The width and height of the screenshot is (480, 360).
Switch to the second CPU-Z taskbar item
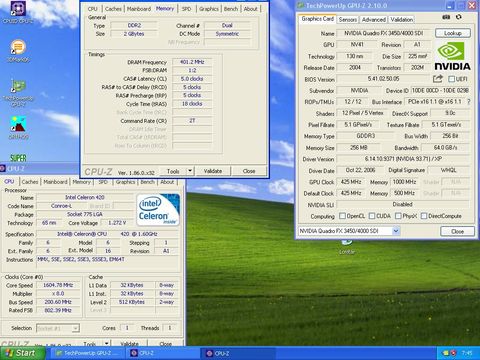[x=238, y=353]
